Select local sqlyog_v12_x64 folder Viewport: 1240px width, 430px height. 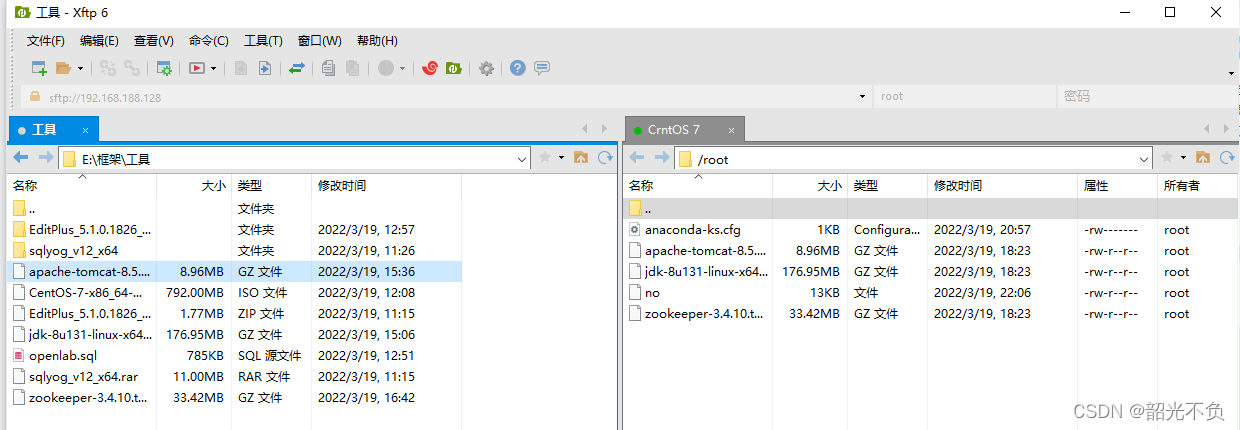tap(235, 250)
